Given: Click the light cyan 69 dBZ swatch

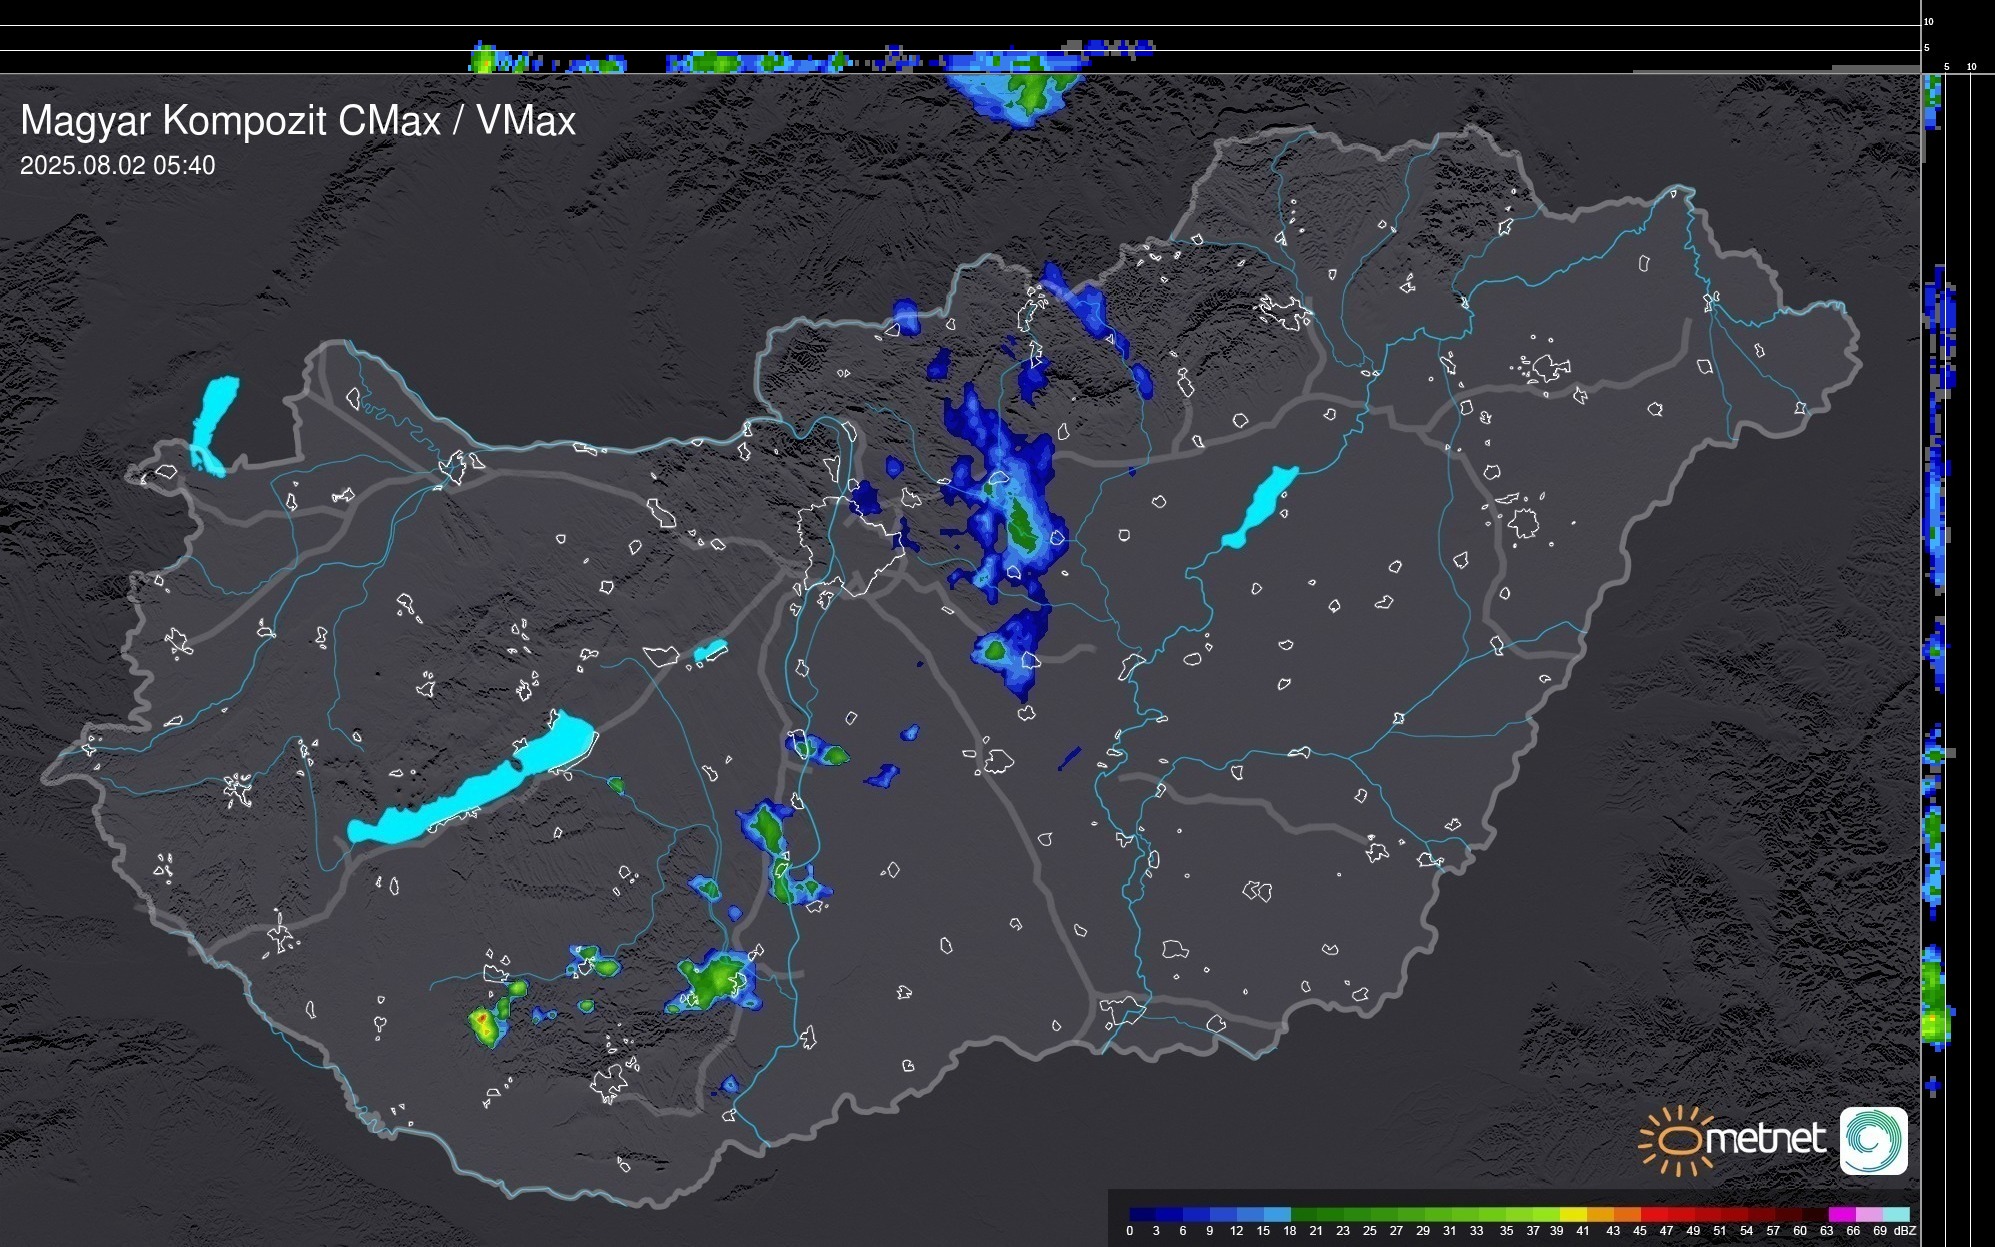Looking at the screenshot, I should (x=1896, y=1214).
